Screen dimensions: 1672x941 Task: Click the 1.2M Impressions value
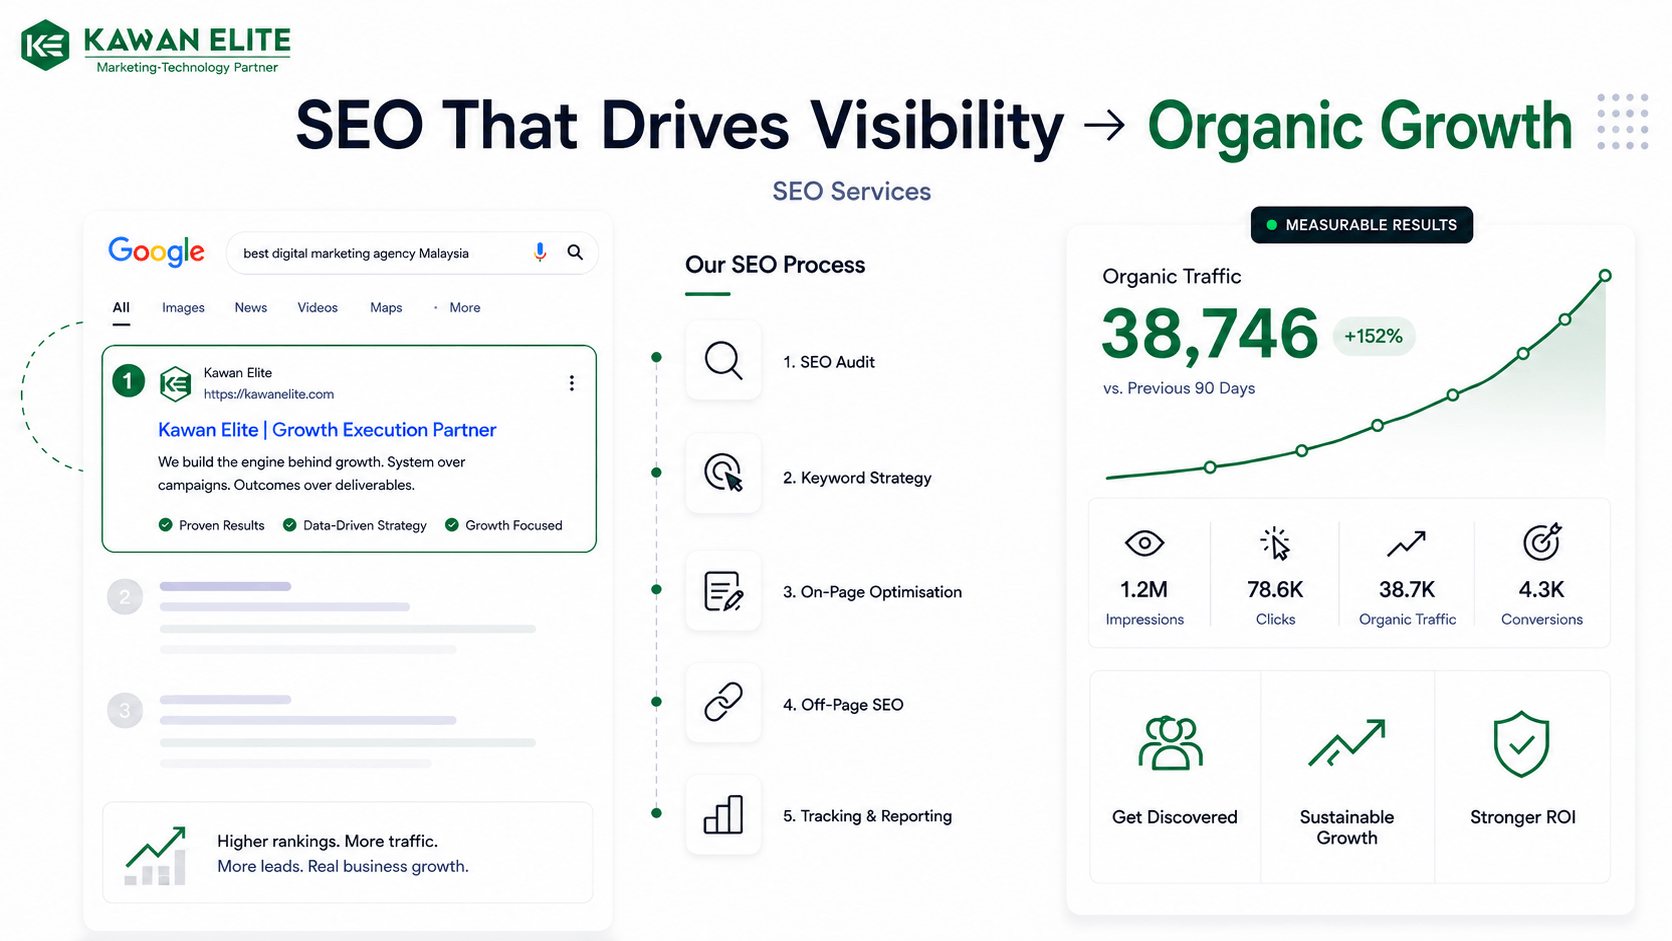click(x=1144, y=590)
